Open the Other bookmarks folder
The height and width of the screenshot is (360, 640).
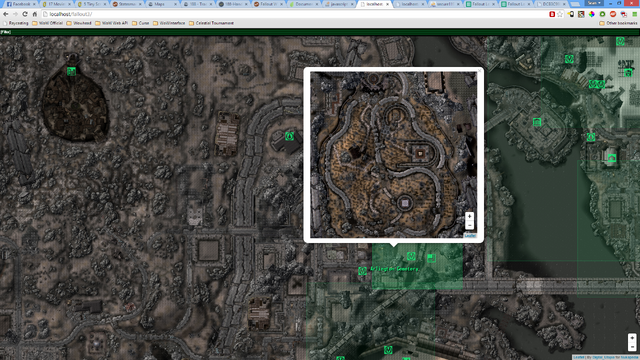tap(618, 23)
